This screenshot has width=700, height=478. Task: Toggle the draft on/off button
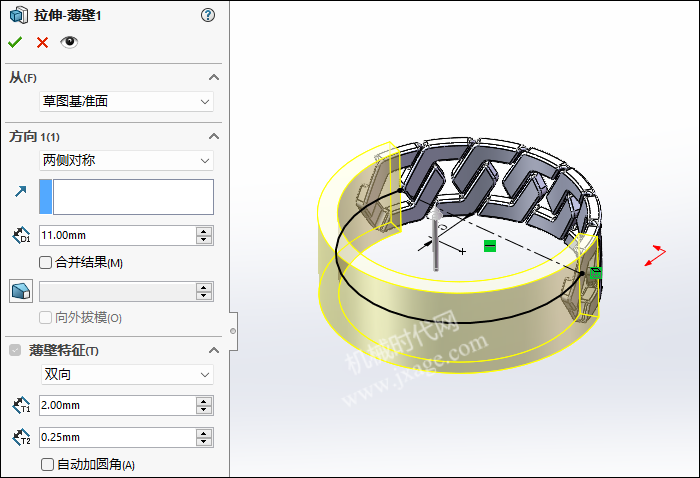21,291
